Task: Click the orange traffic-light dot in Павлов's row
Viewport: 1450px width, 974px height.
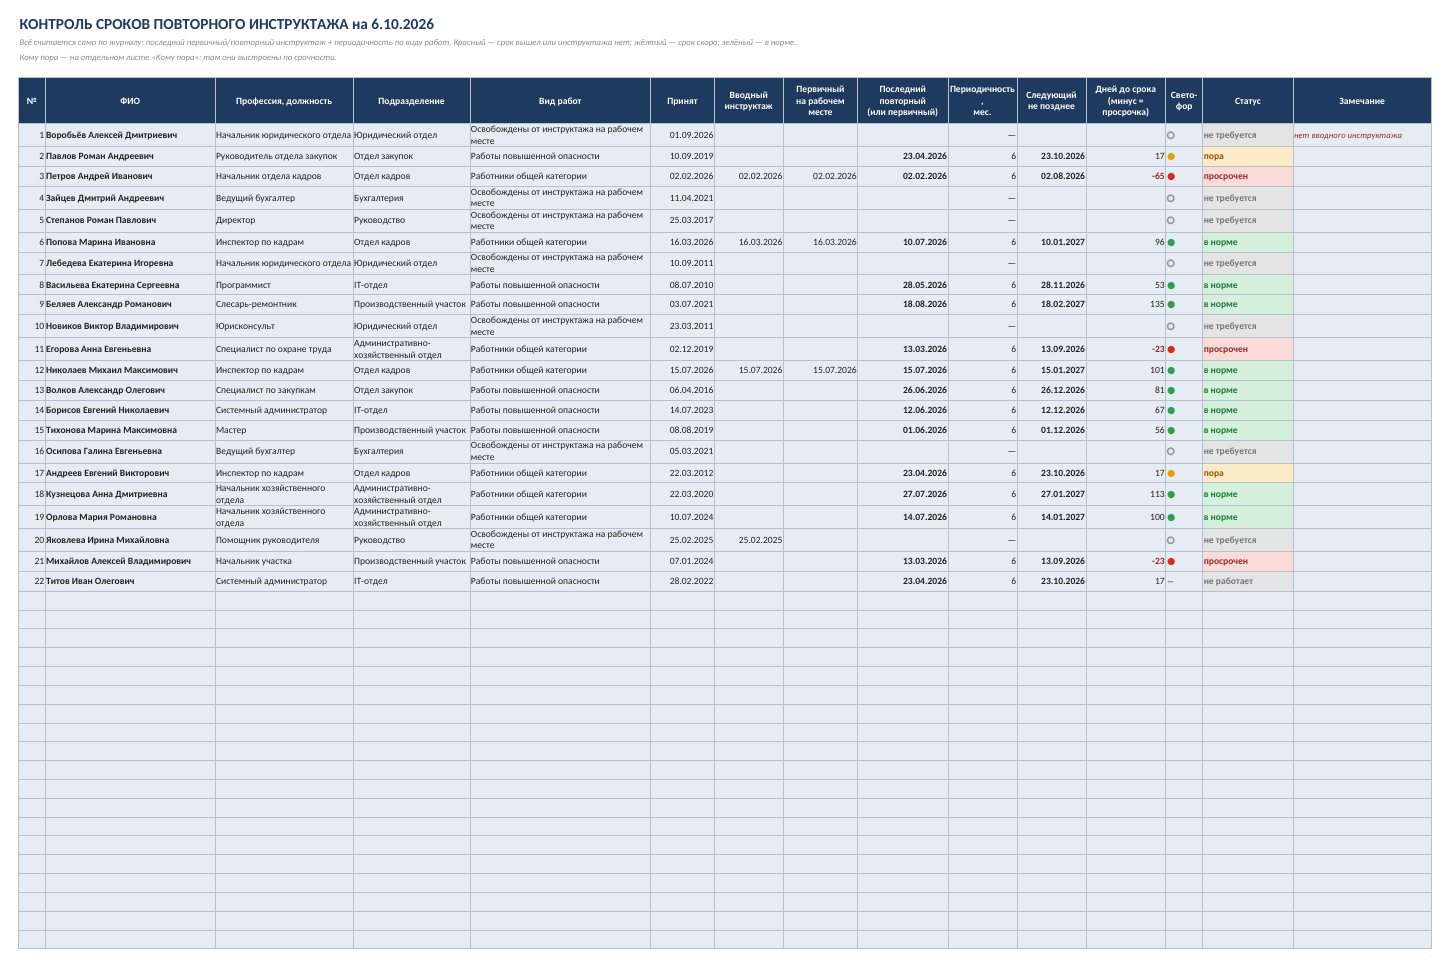Action: coord(1171,156)
